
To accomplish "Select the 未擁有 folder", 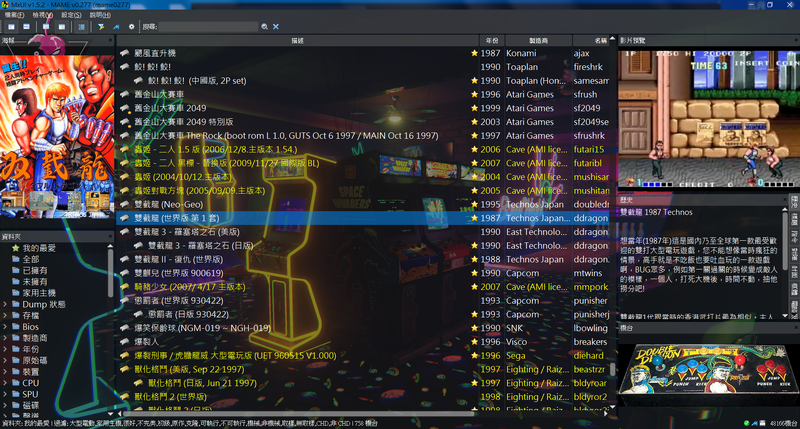I will [x=35, y=282].
